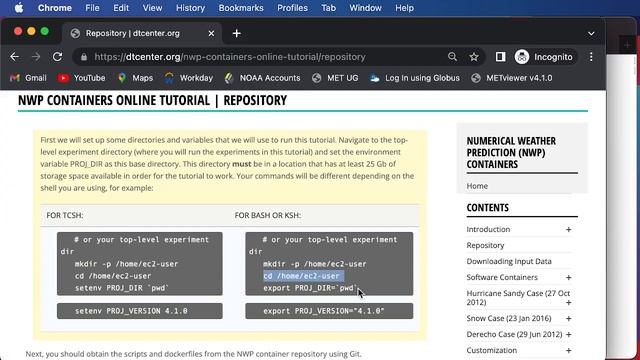Image resolution: width=640 pixels, height=360 pixels.
Task: Click the FOR BASH OR KSH: column header
Action: [x=267, y=215]
